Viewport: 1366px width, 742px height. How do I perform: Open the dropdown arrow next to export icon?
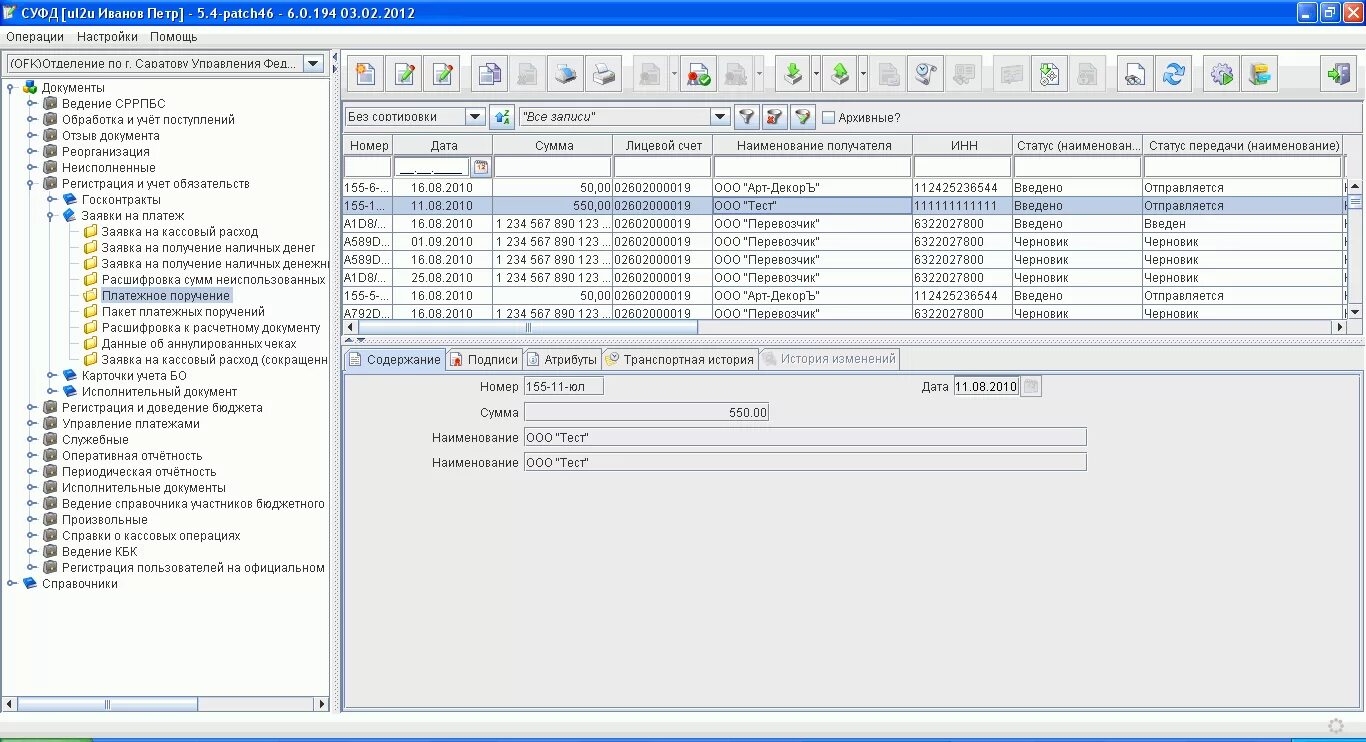tap(864, 74)
